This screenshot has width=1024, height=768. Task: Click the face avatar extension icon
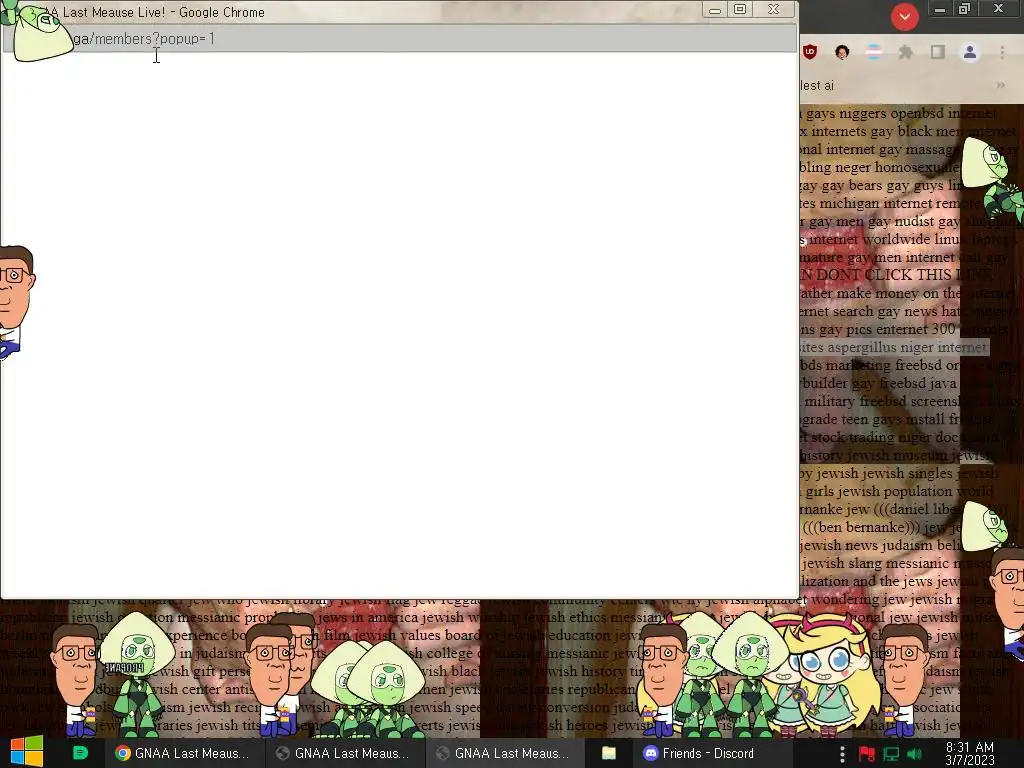[x=842, y=52]
